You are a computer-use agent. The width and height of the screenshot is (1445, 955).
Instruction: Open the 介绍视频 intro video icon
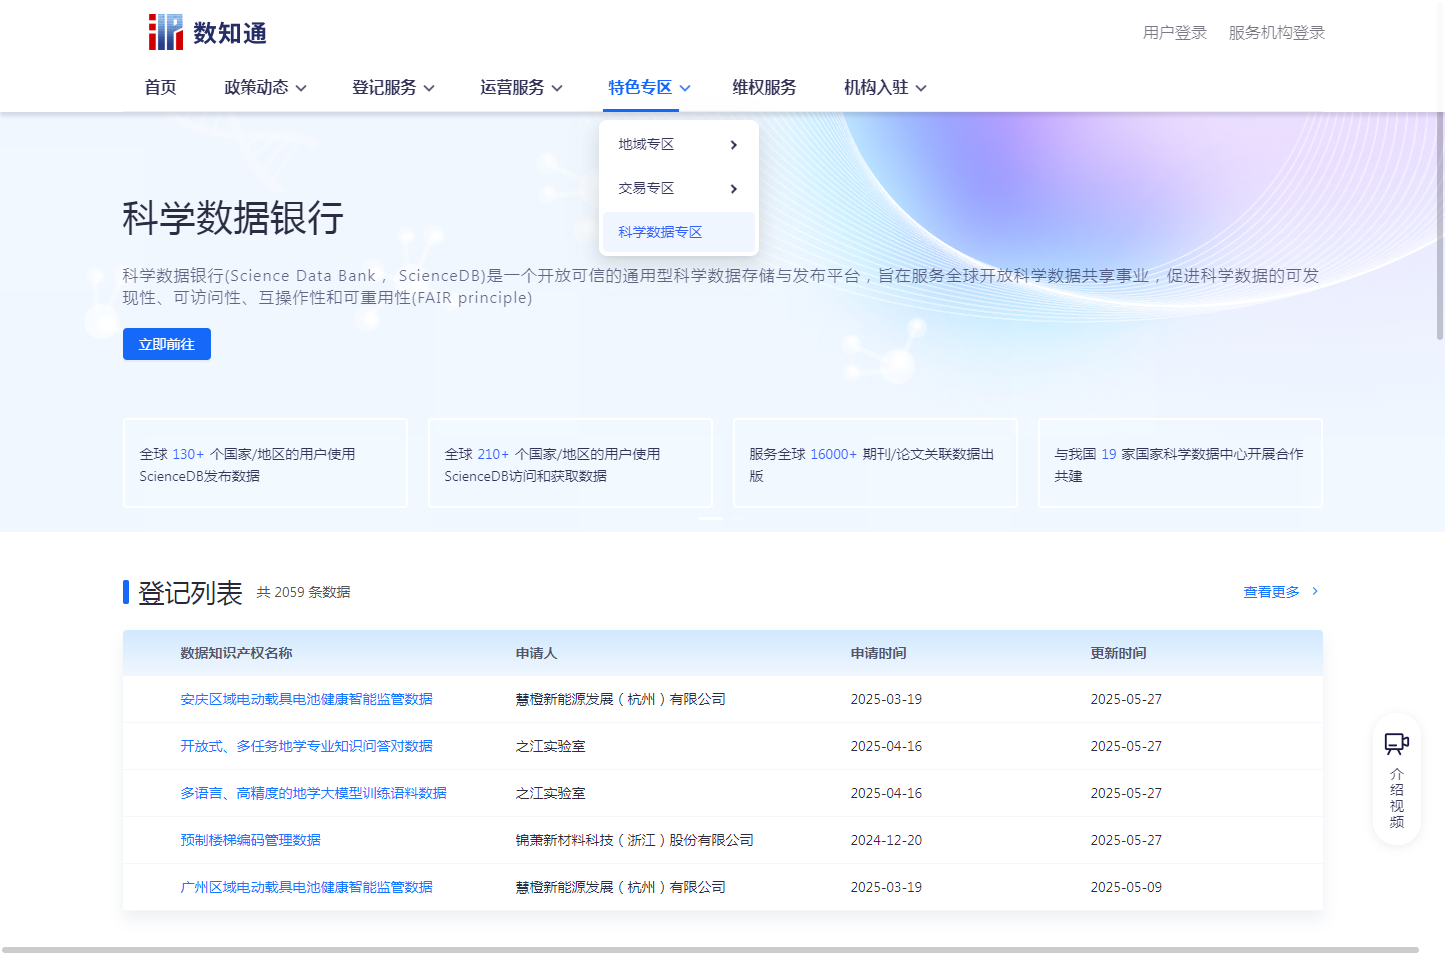point(1396,744)
